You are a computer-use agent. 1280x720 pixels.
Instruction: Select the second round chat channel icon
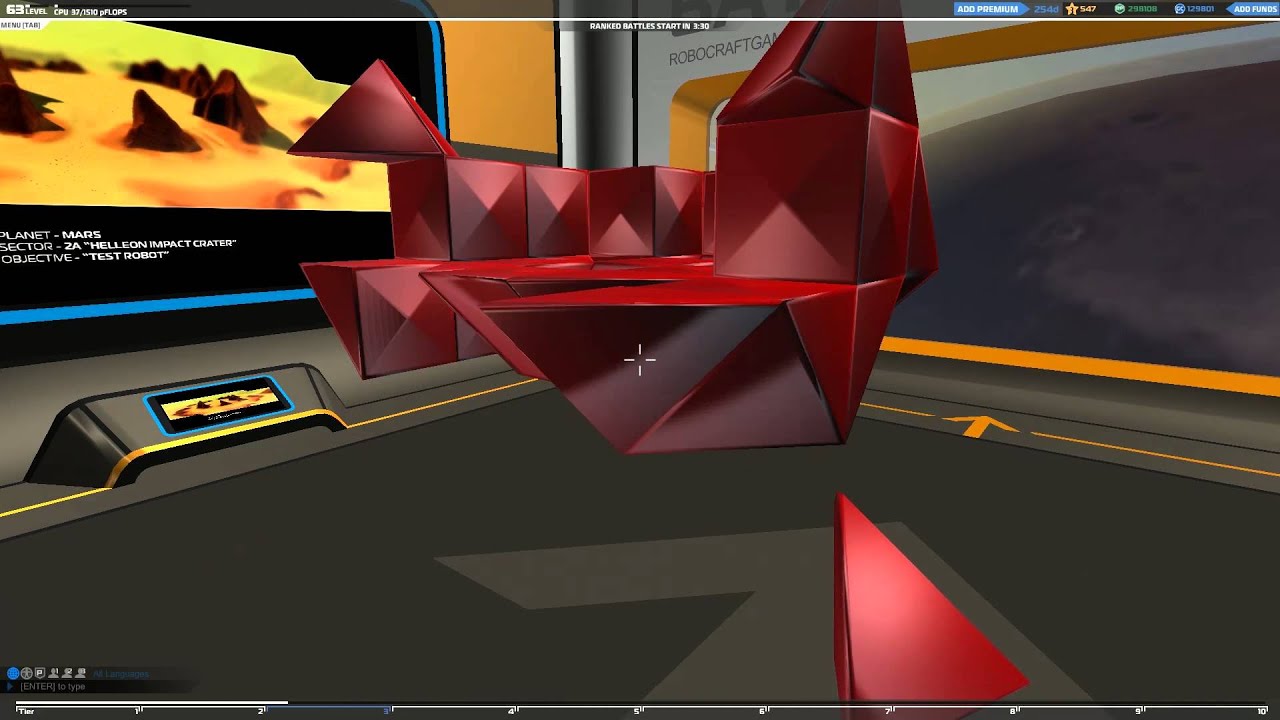(x=26, y=673)
